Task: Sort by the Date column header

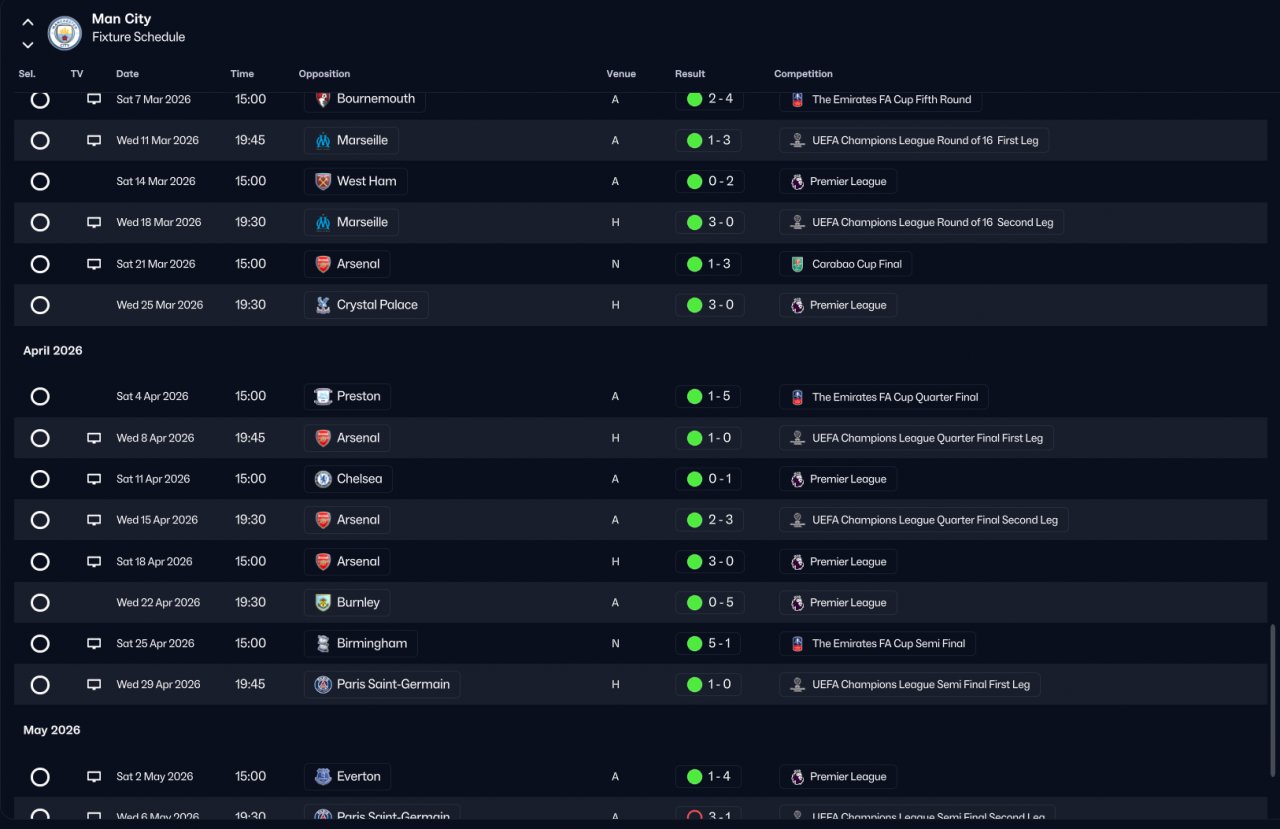Action: [127, 74]
